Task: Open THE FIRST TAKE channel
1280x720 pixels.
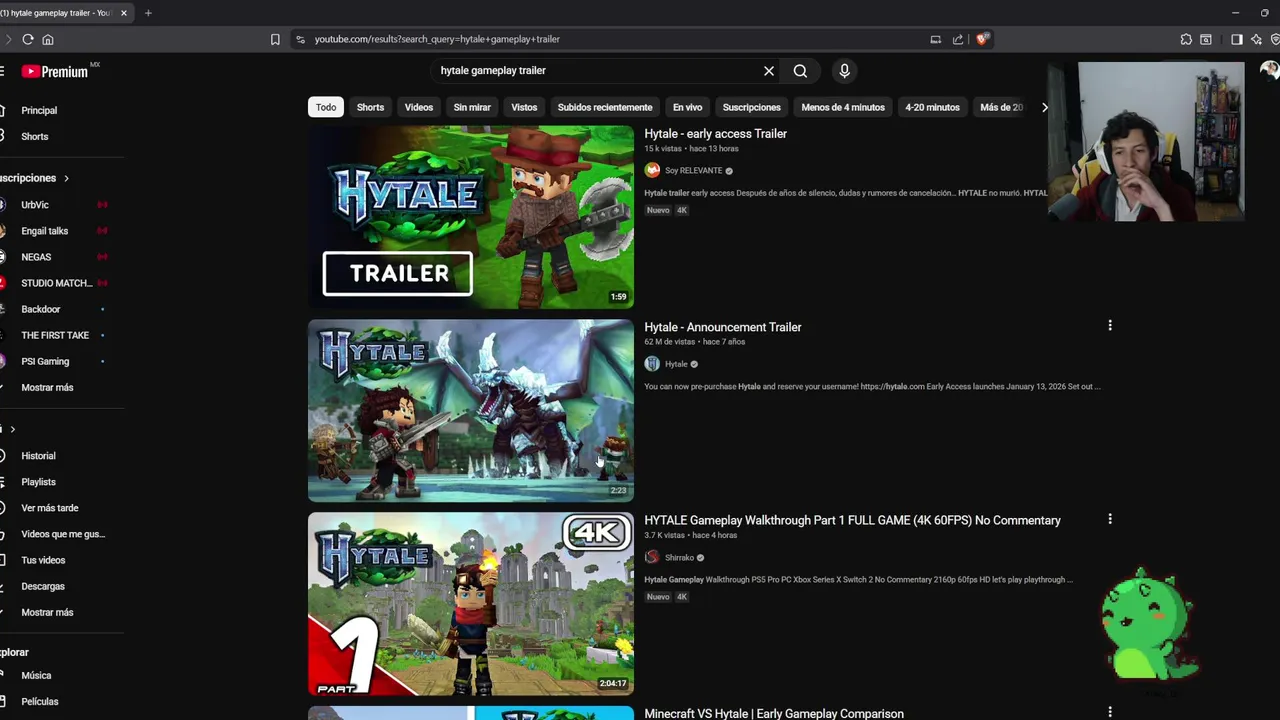Action: pyautogui.click(x=55, y=335)
